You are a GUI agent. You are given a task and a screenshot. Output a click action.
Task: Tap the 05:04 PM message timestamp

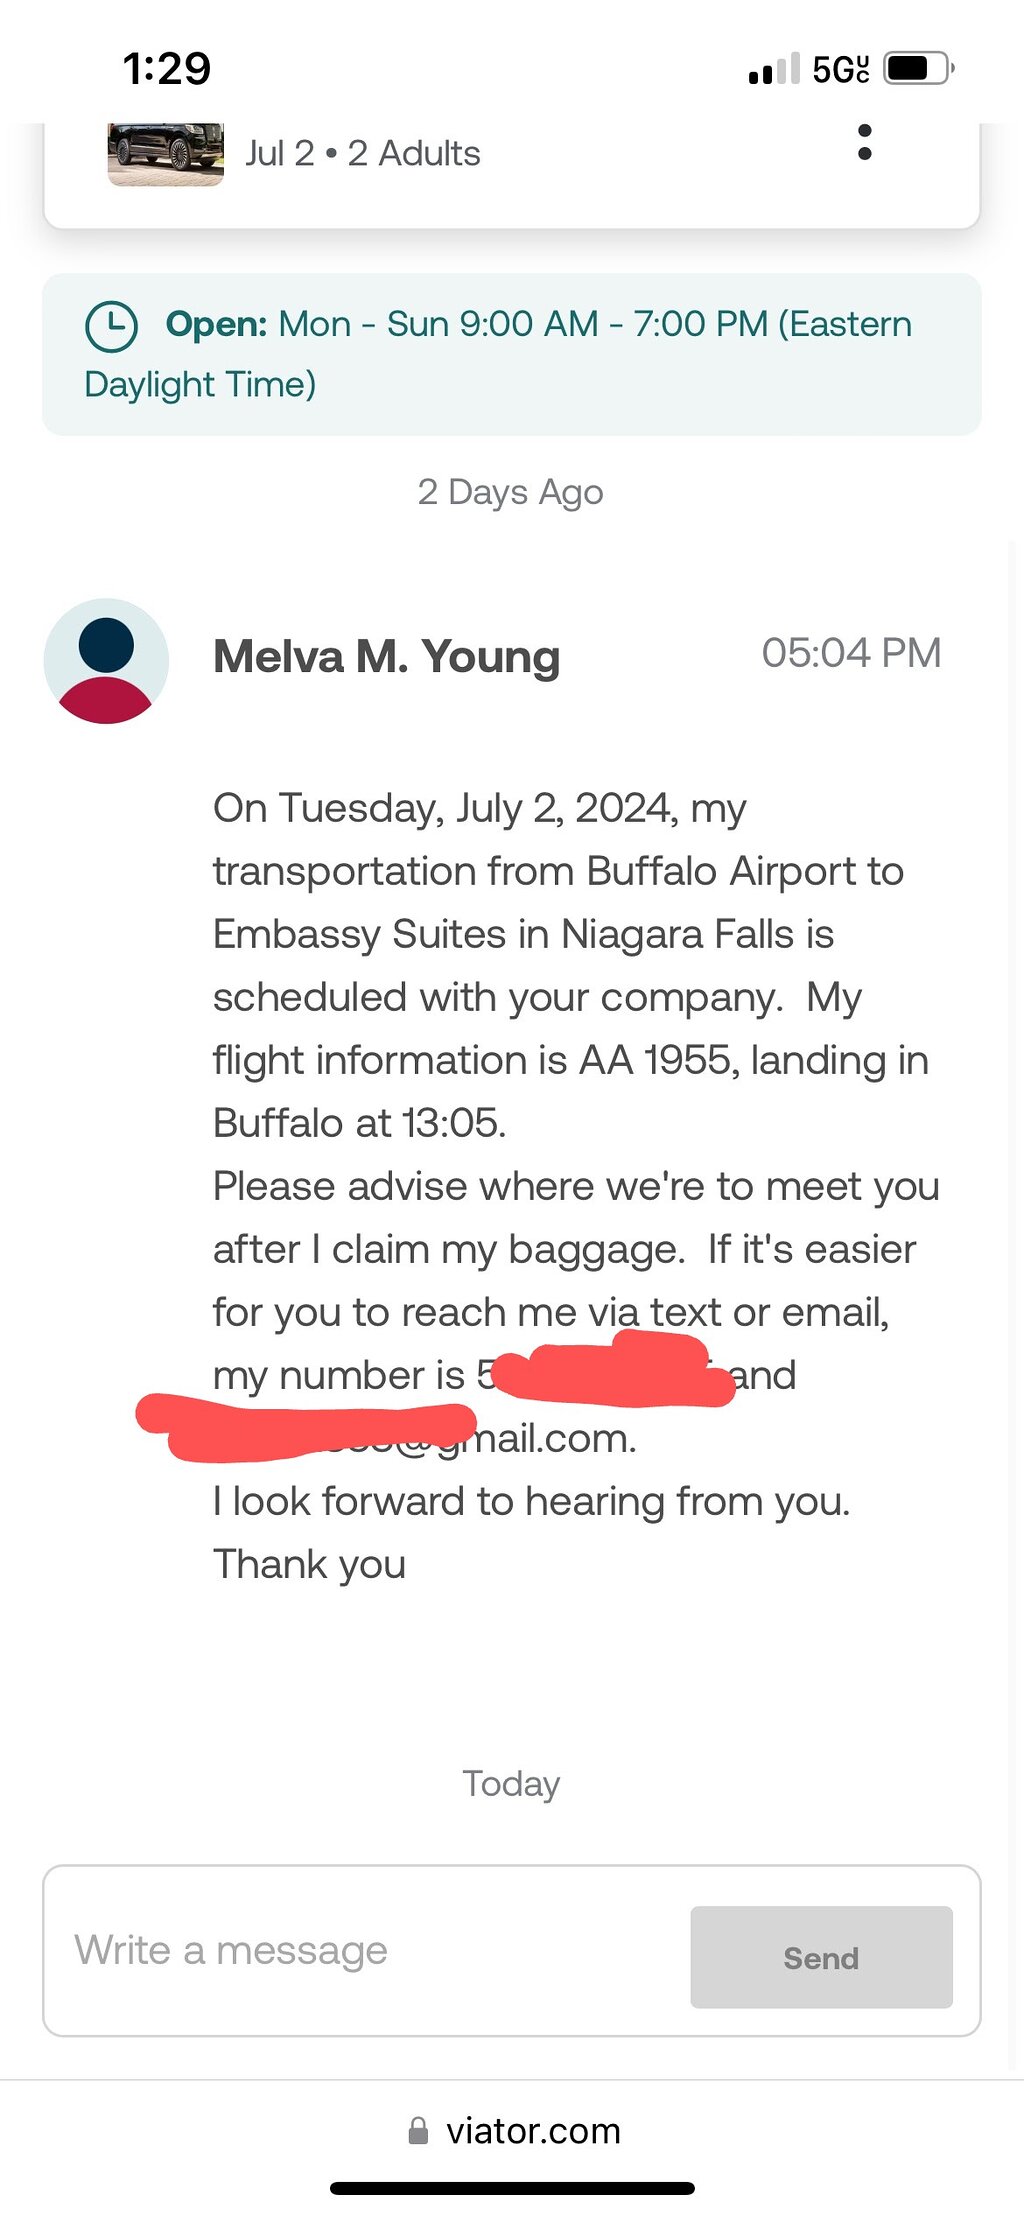tap(851, 653)
